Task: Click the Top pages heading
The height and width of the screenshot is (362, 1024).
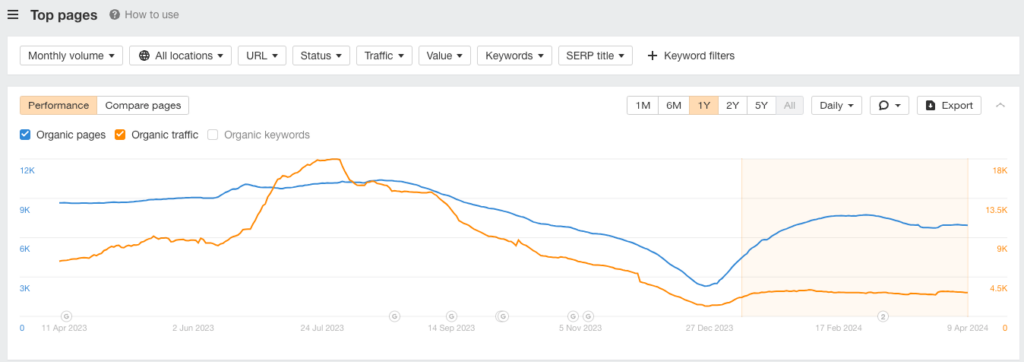Action: coord(64,15)
